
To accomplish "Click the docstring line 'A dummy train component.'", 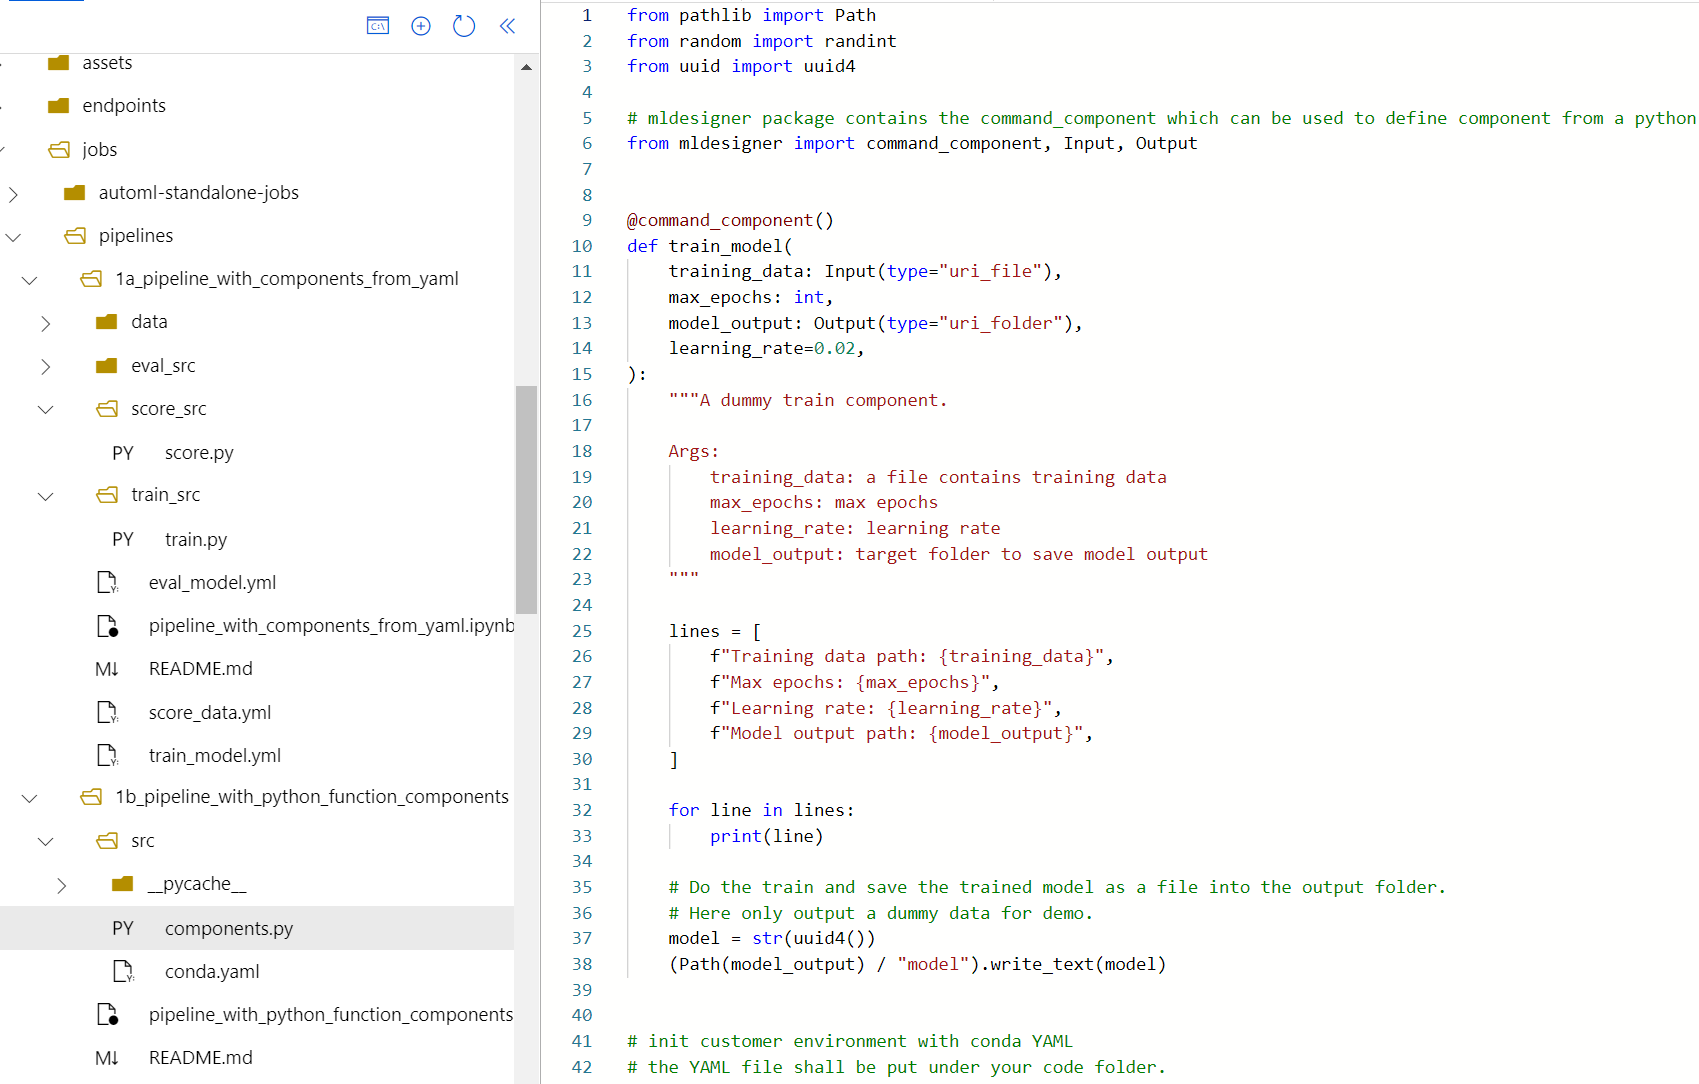I will [x=808, y=400].
